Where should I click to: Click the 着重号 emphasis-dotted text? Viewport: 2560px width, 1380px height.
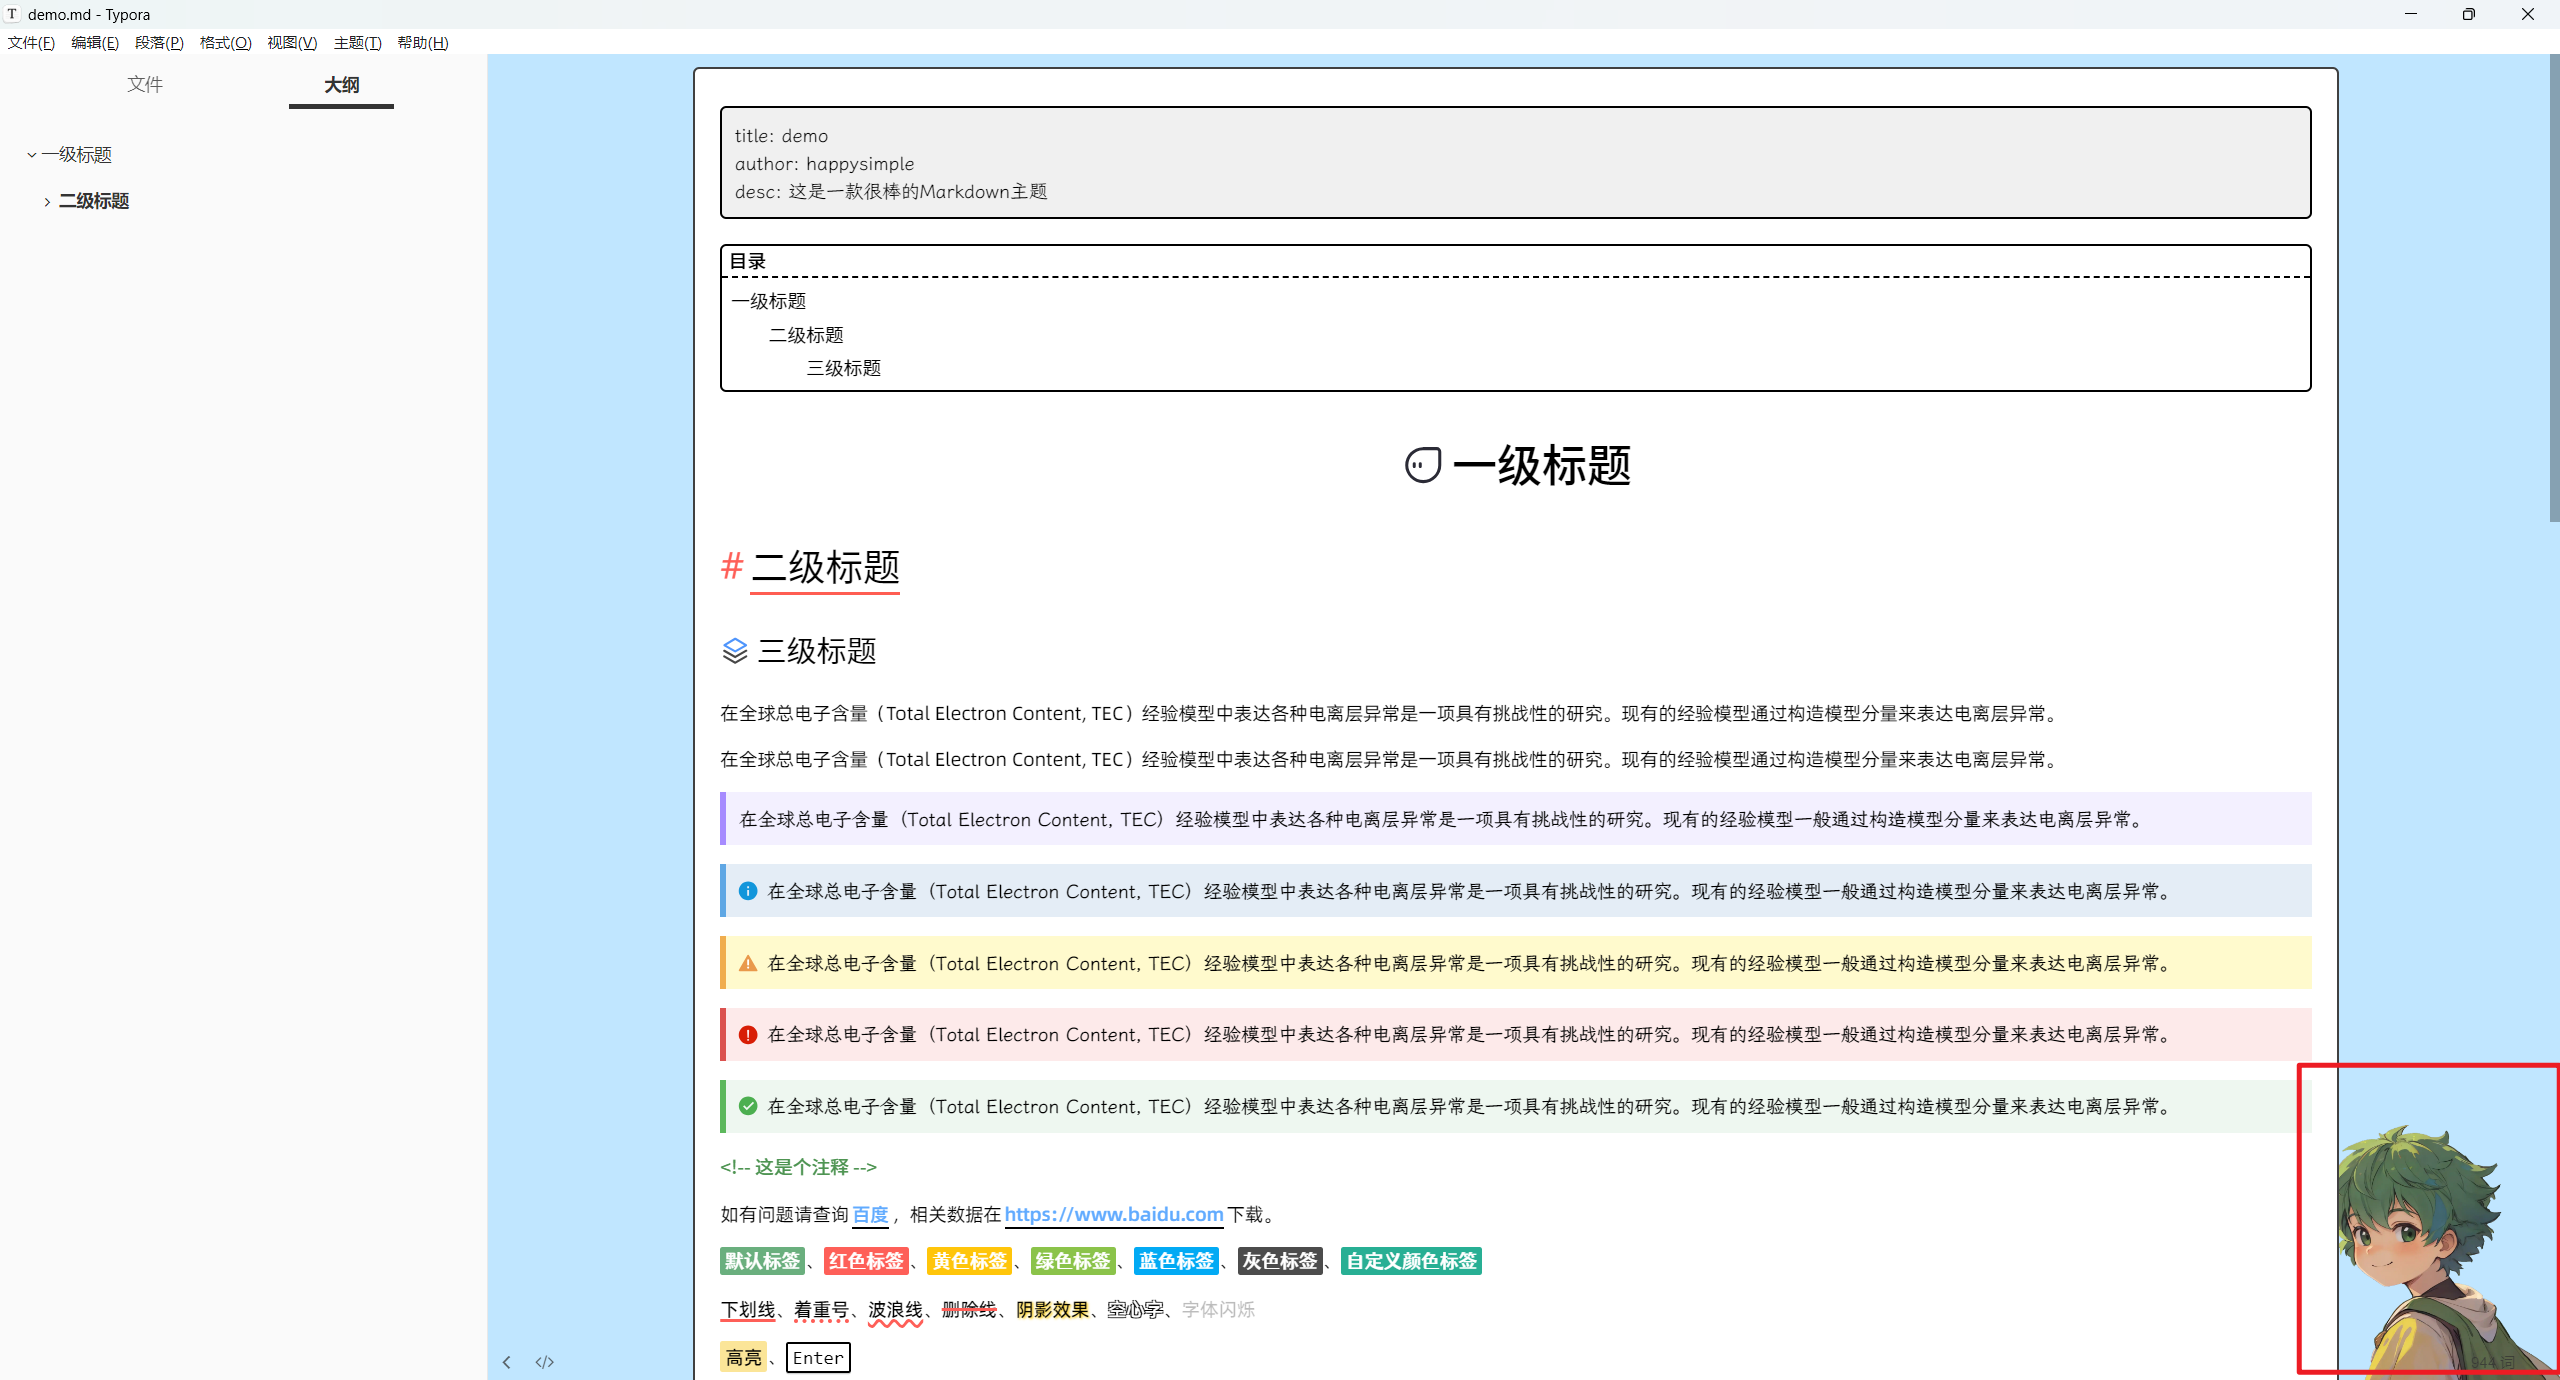coord(821,1310)
